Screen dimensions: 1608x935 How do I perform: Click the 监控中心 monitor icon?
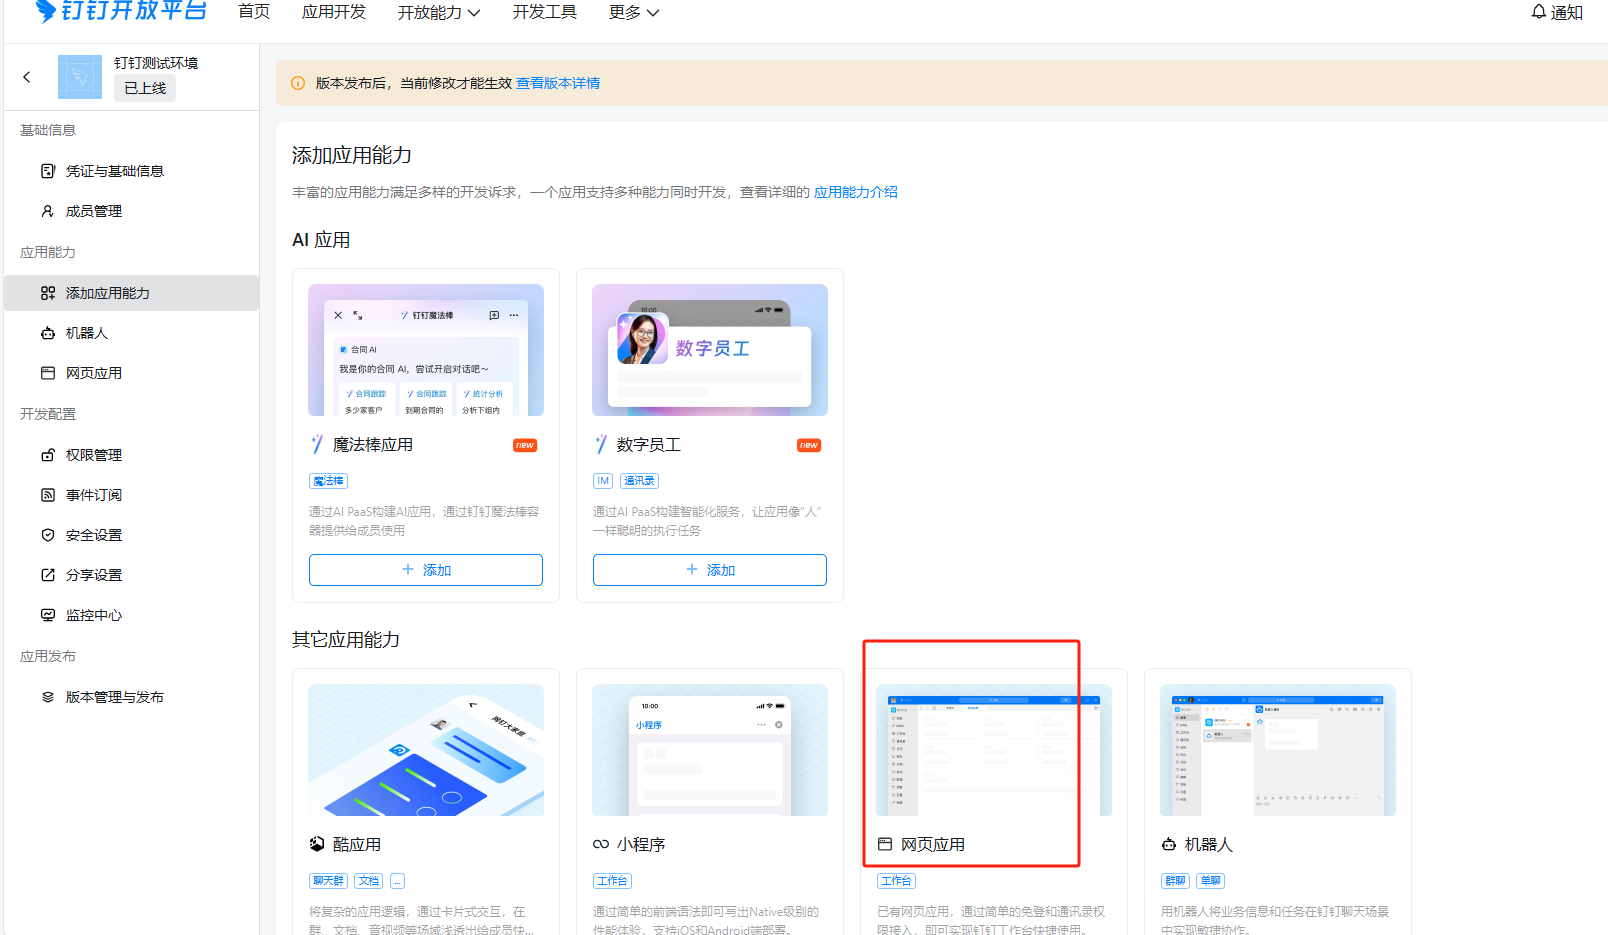[47, 615]
